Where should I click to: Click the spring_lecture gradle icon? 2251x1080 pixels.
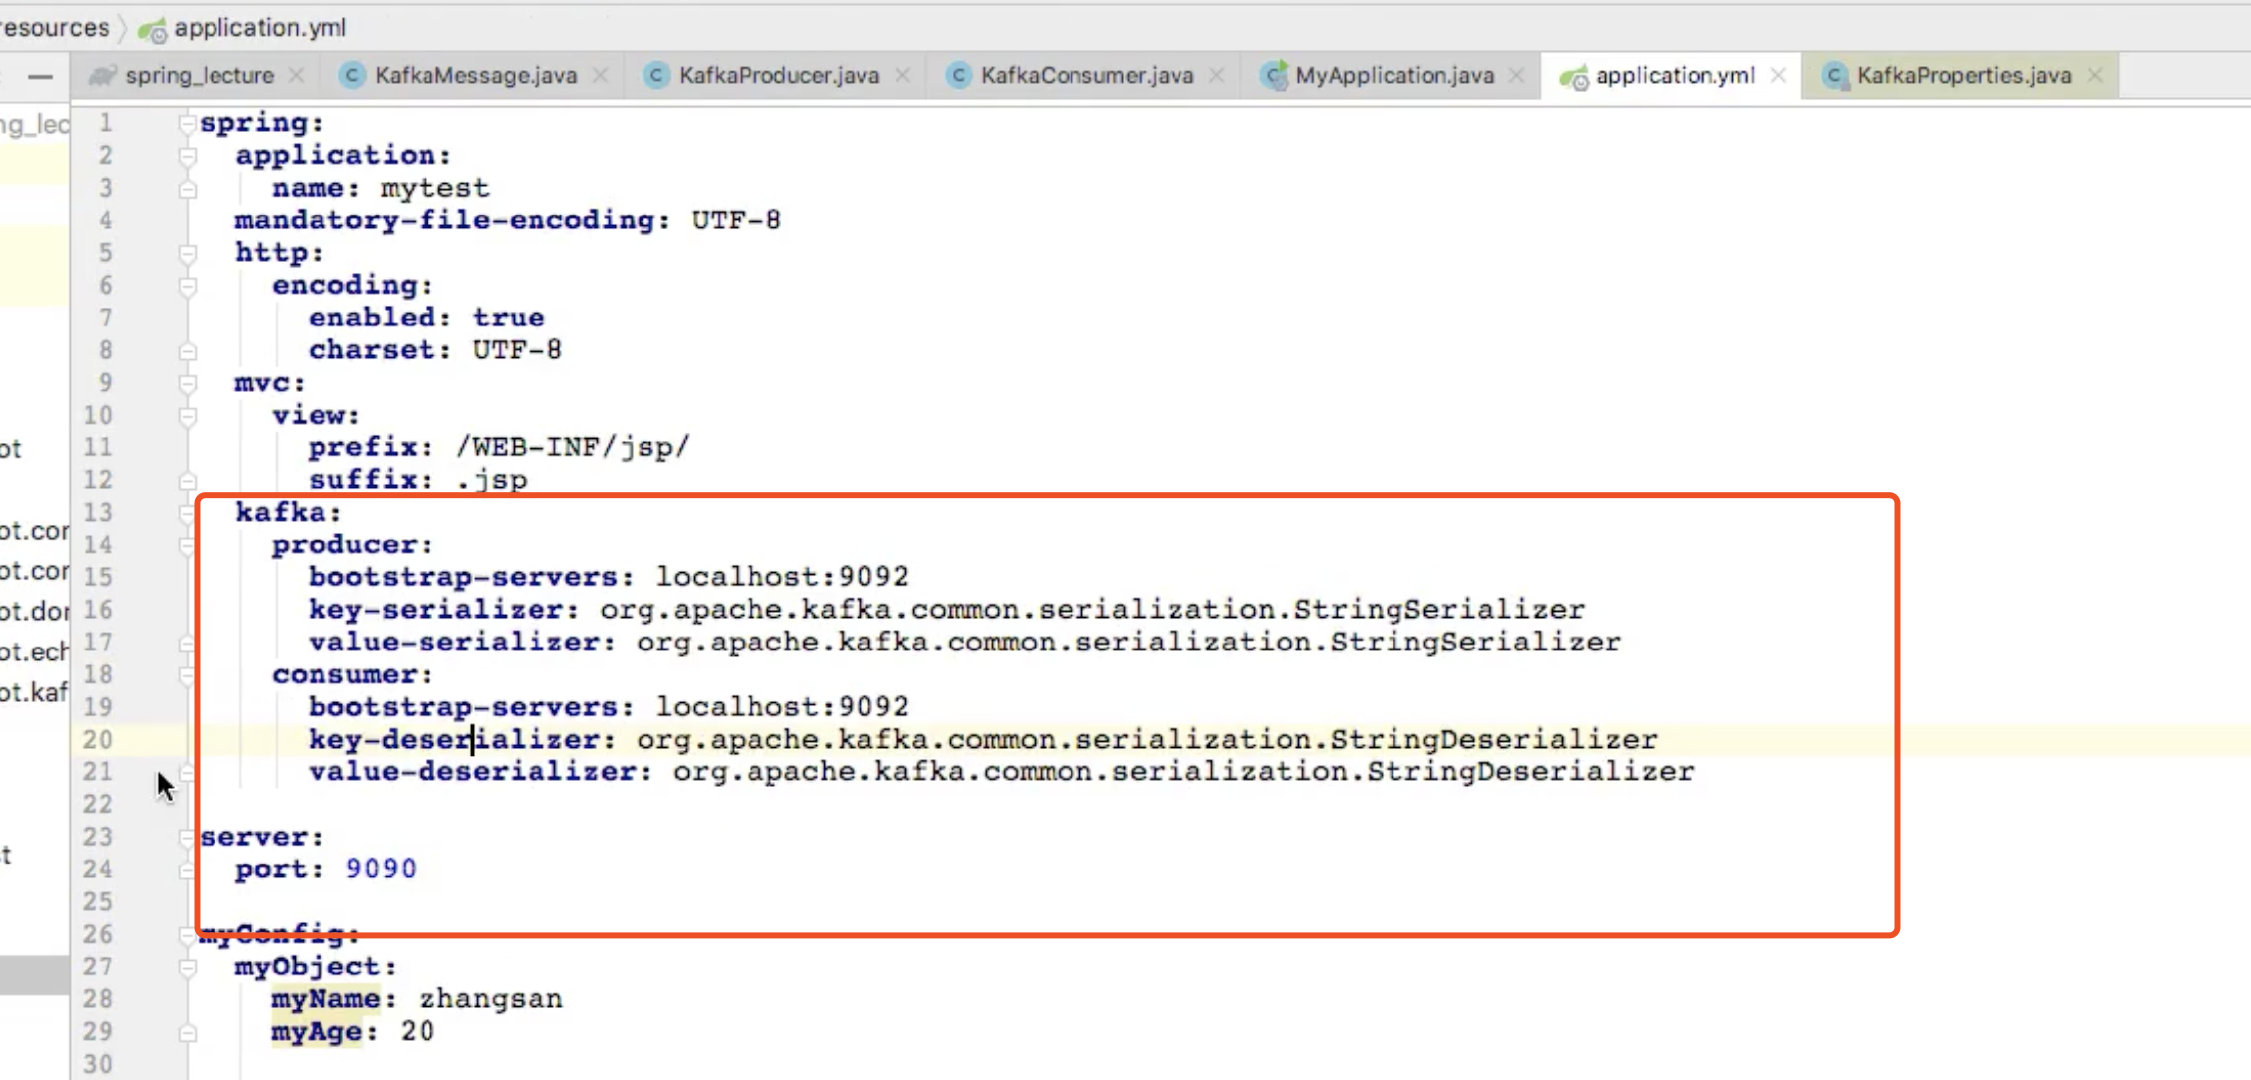coord(102,76)
